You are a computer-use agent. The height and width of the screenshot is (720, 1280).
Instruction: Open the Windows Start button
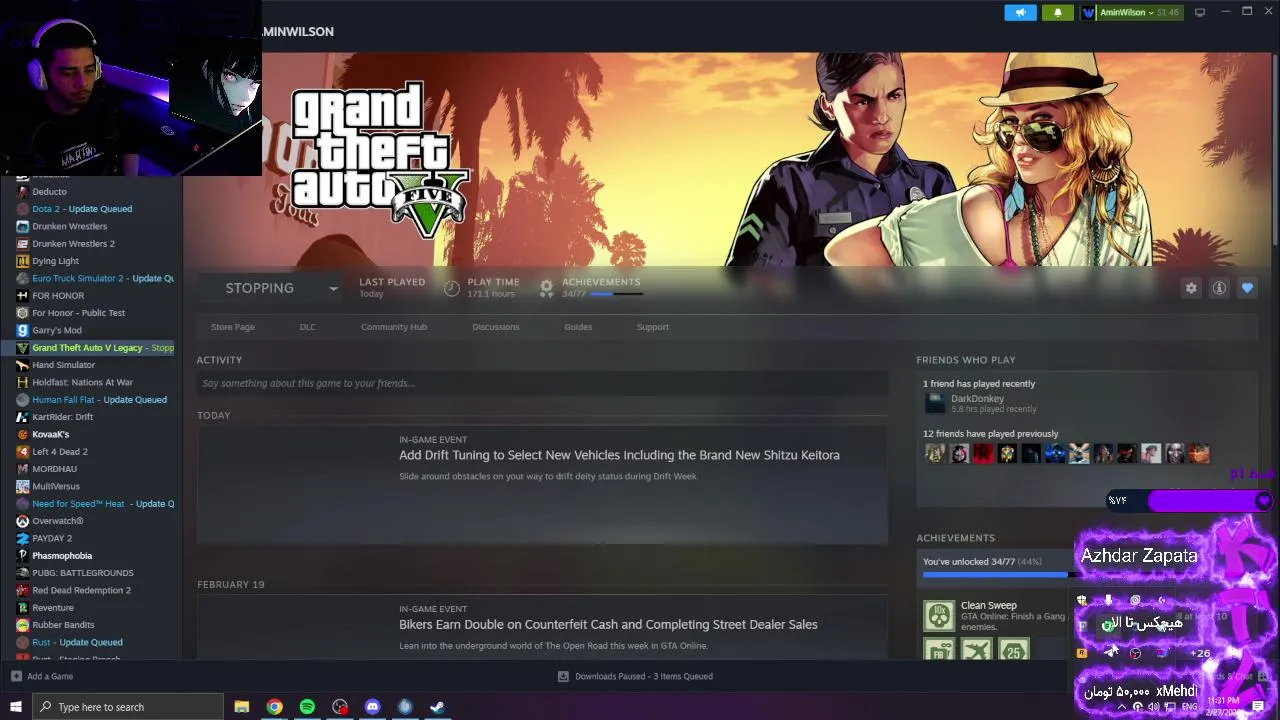coord(15,707)
